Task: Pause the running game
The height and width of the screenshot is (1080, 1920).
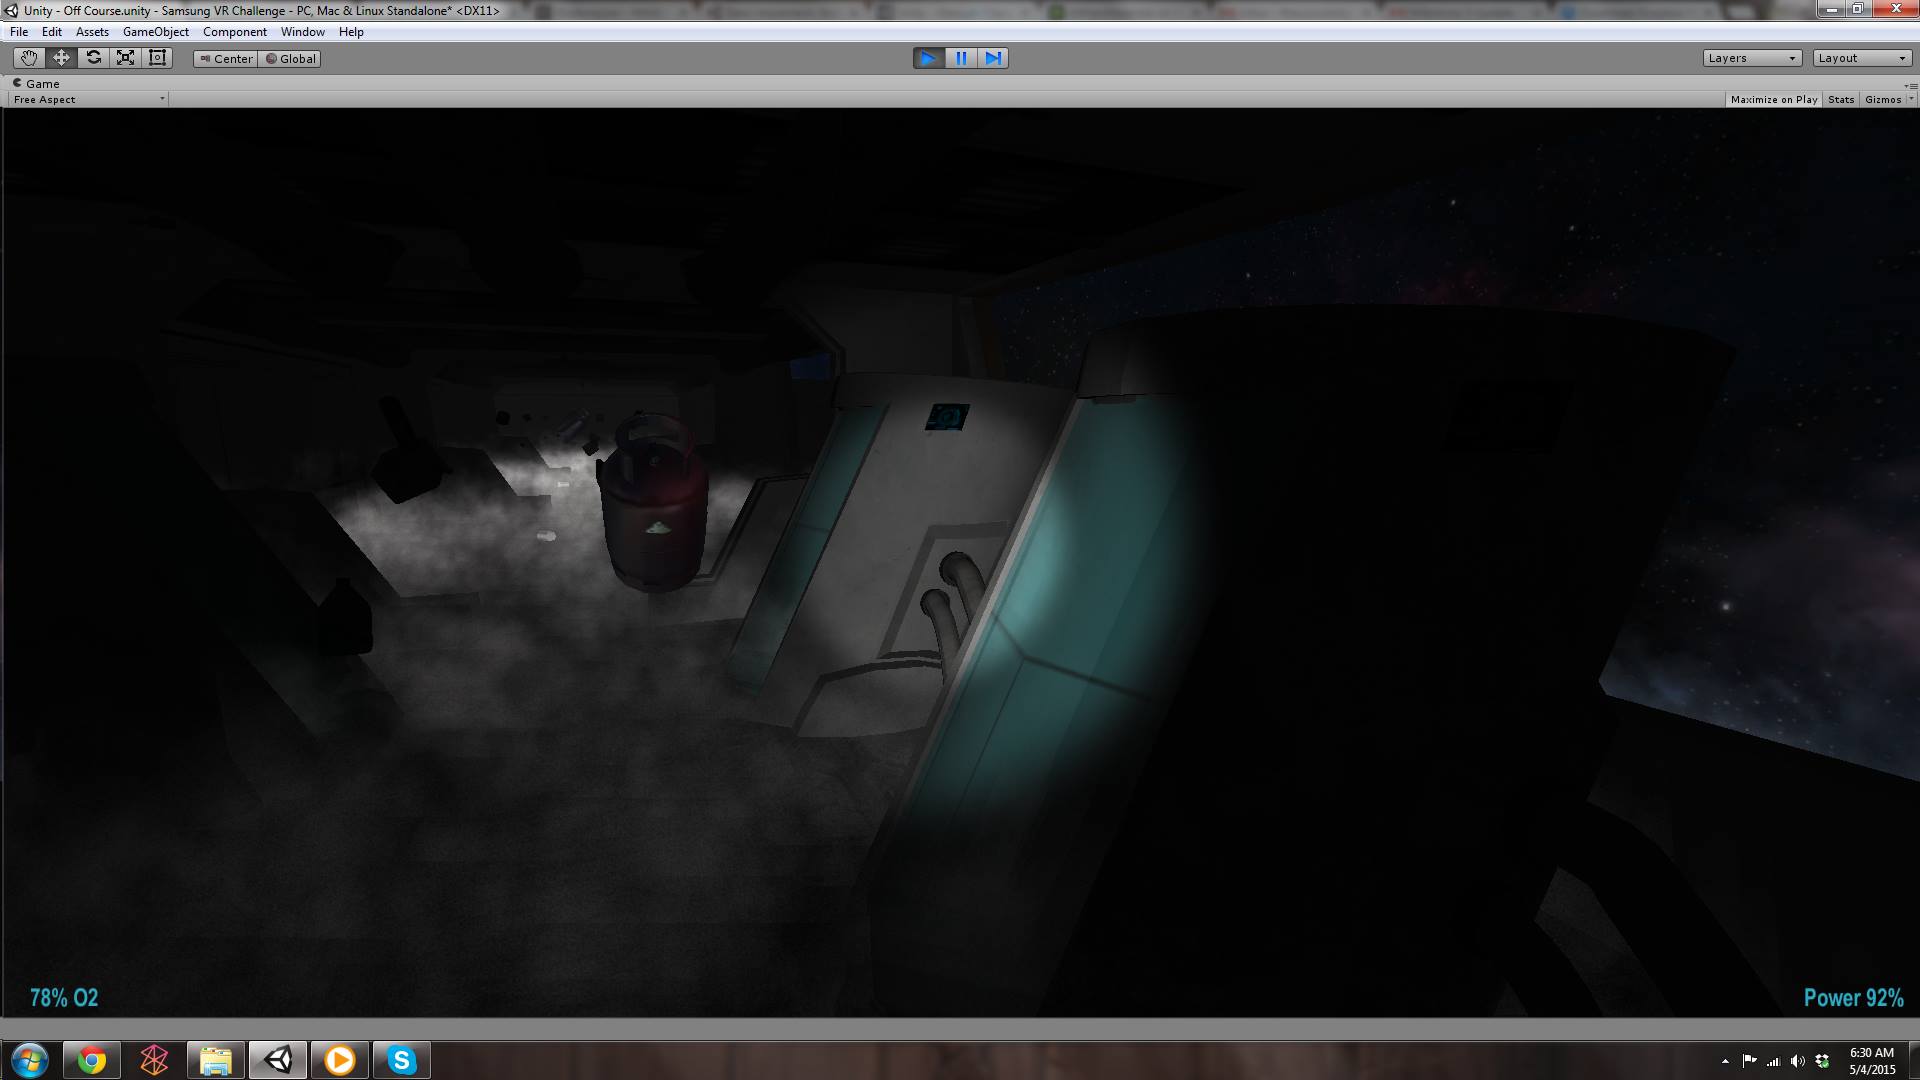Action: pyautogui.click(x=961, y=58)
